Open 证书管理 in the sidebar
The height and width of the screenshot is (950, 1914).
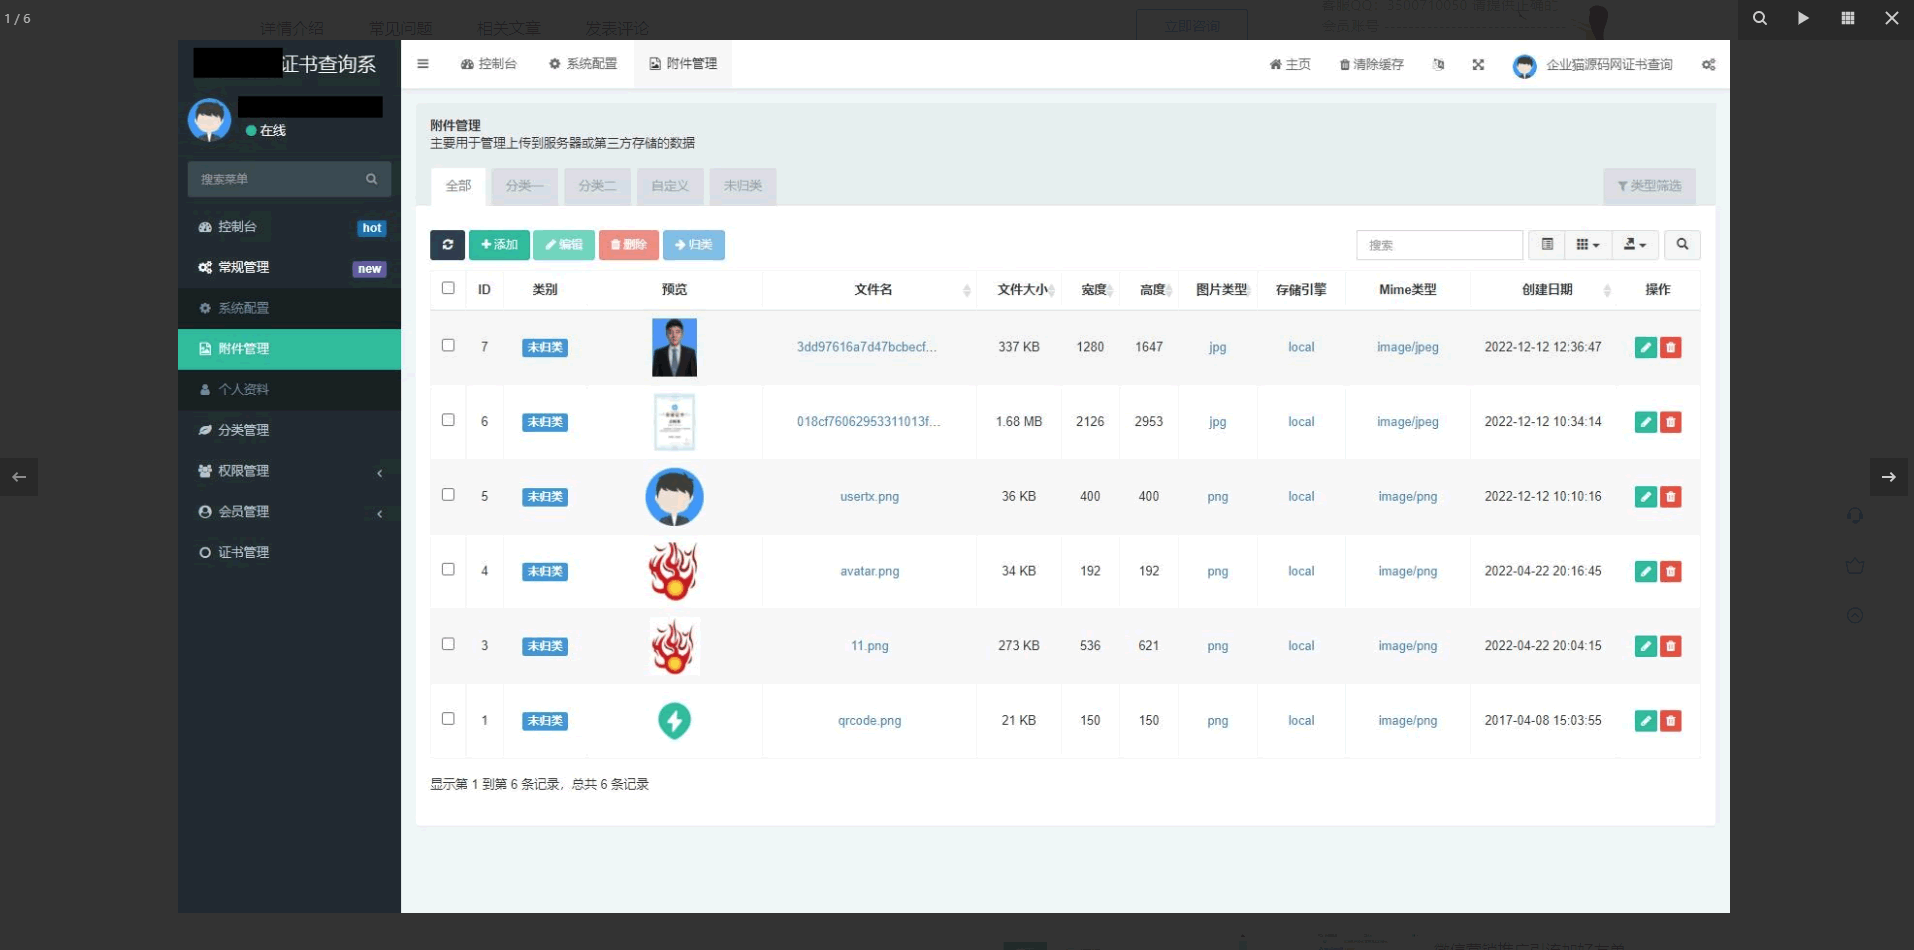244,553
